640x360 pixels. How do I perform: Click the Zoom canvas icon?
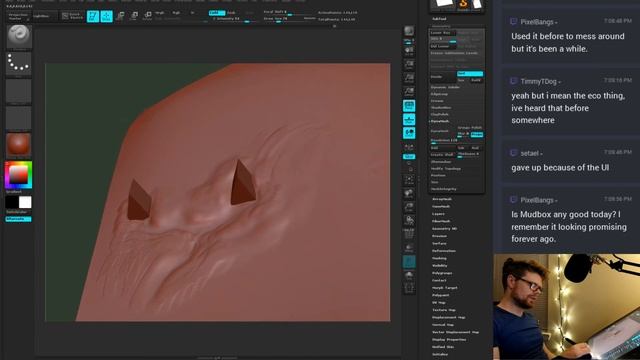coord(409,64)
